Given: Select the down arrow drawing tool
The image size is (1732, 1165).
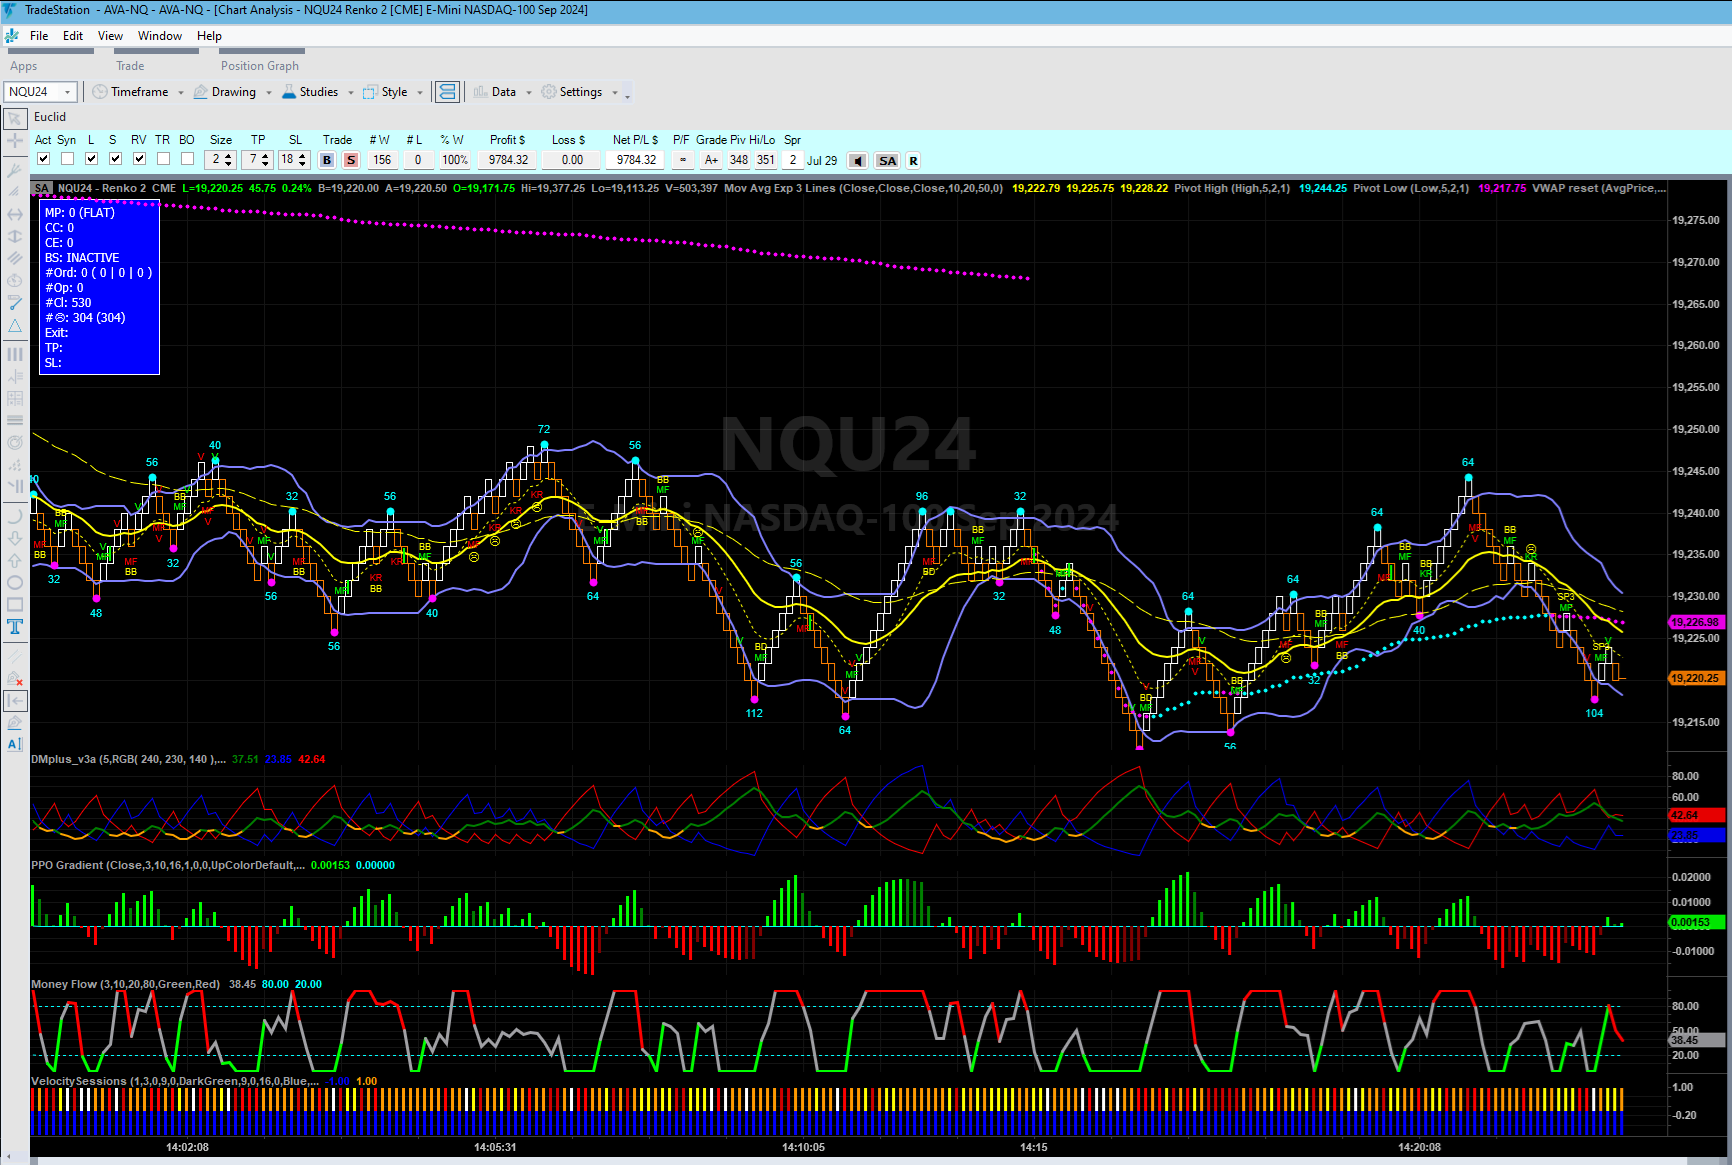Looking at the screenshot, I should tap(15, 538).
